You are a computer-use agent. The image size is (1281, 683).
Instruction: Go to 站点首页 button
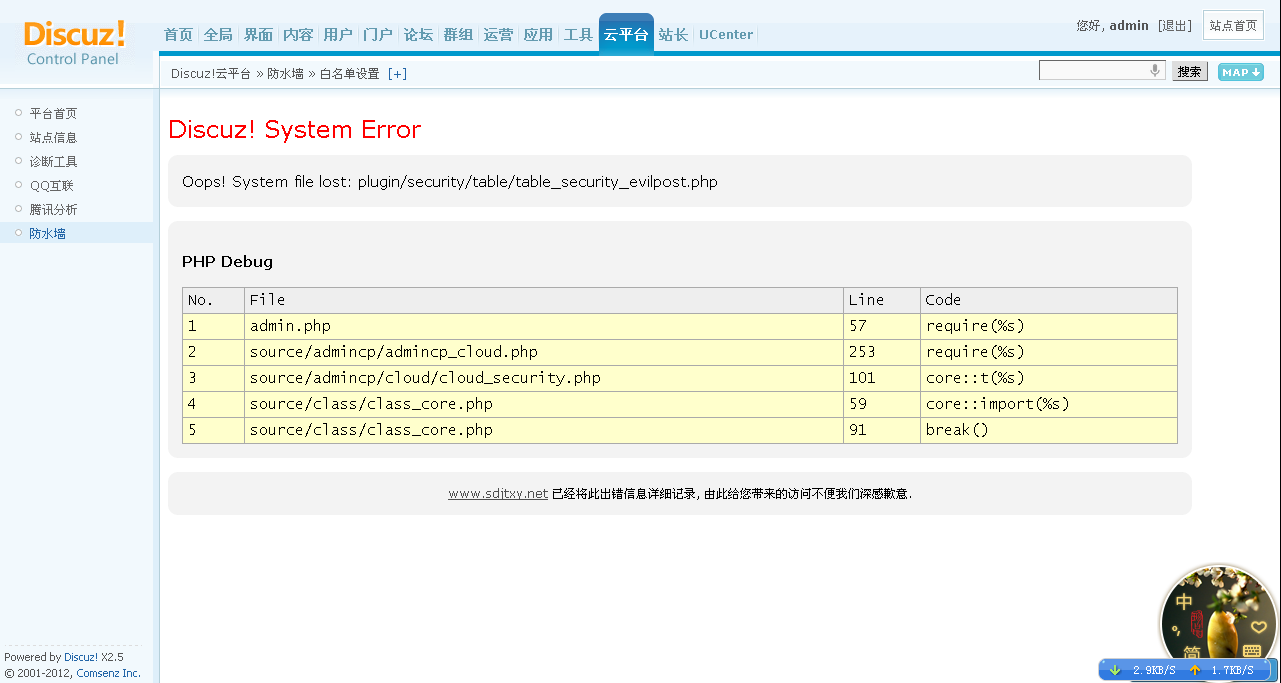[x=1233, y=26]
